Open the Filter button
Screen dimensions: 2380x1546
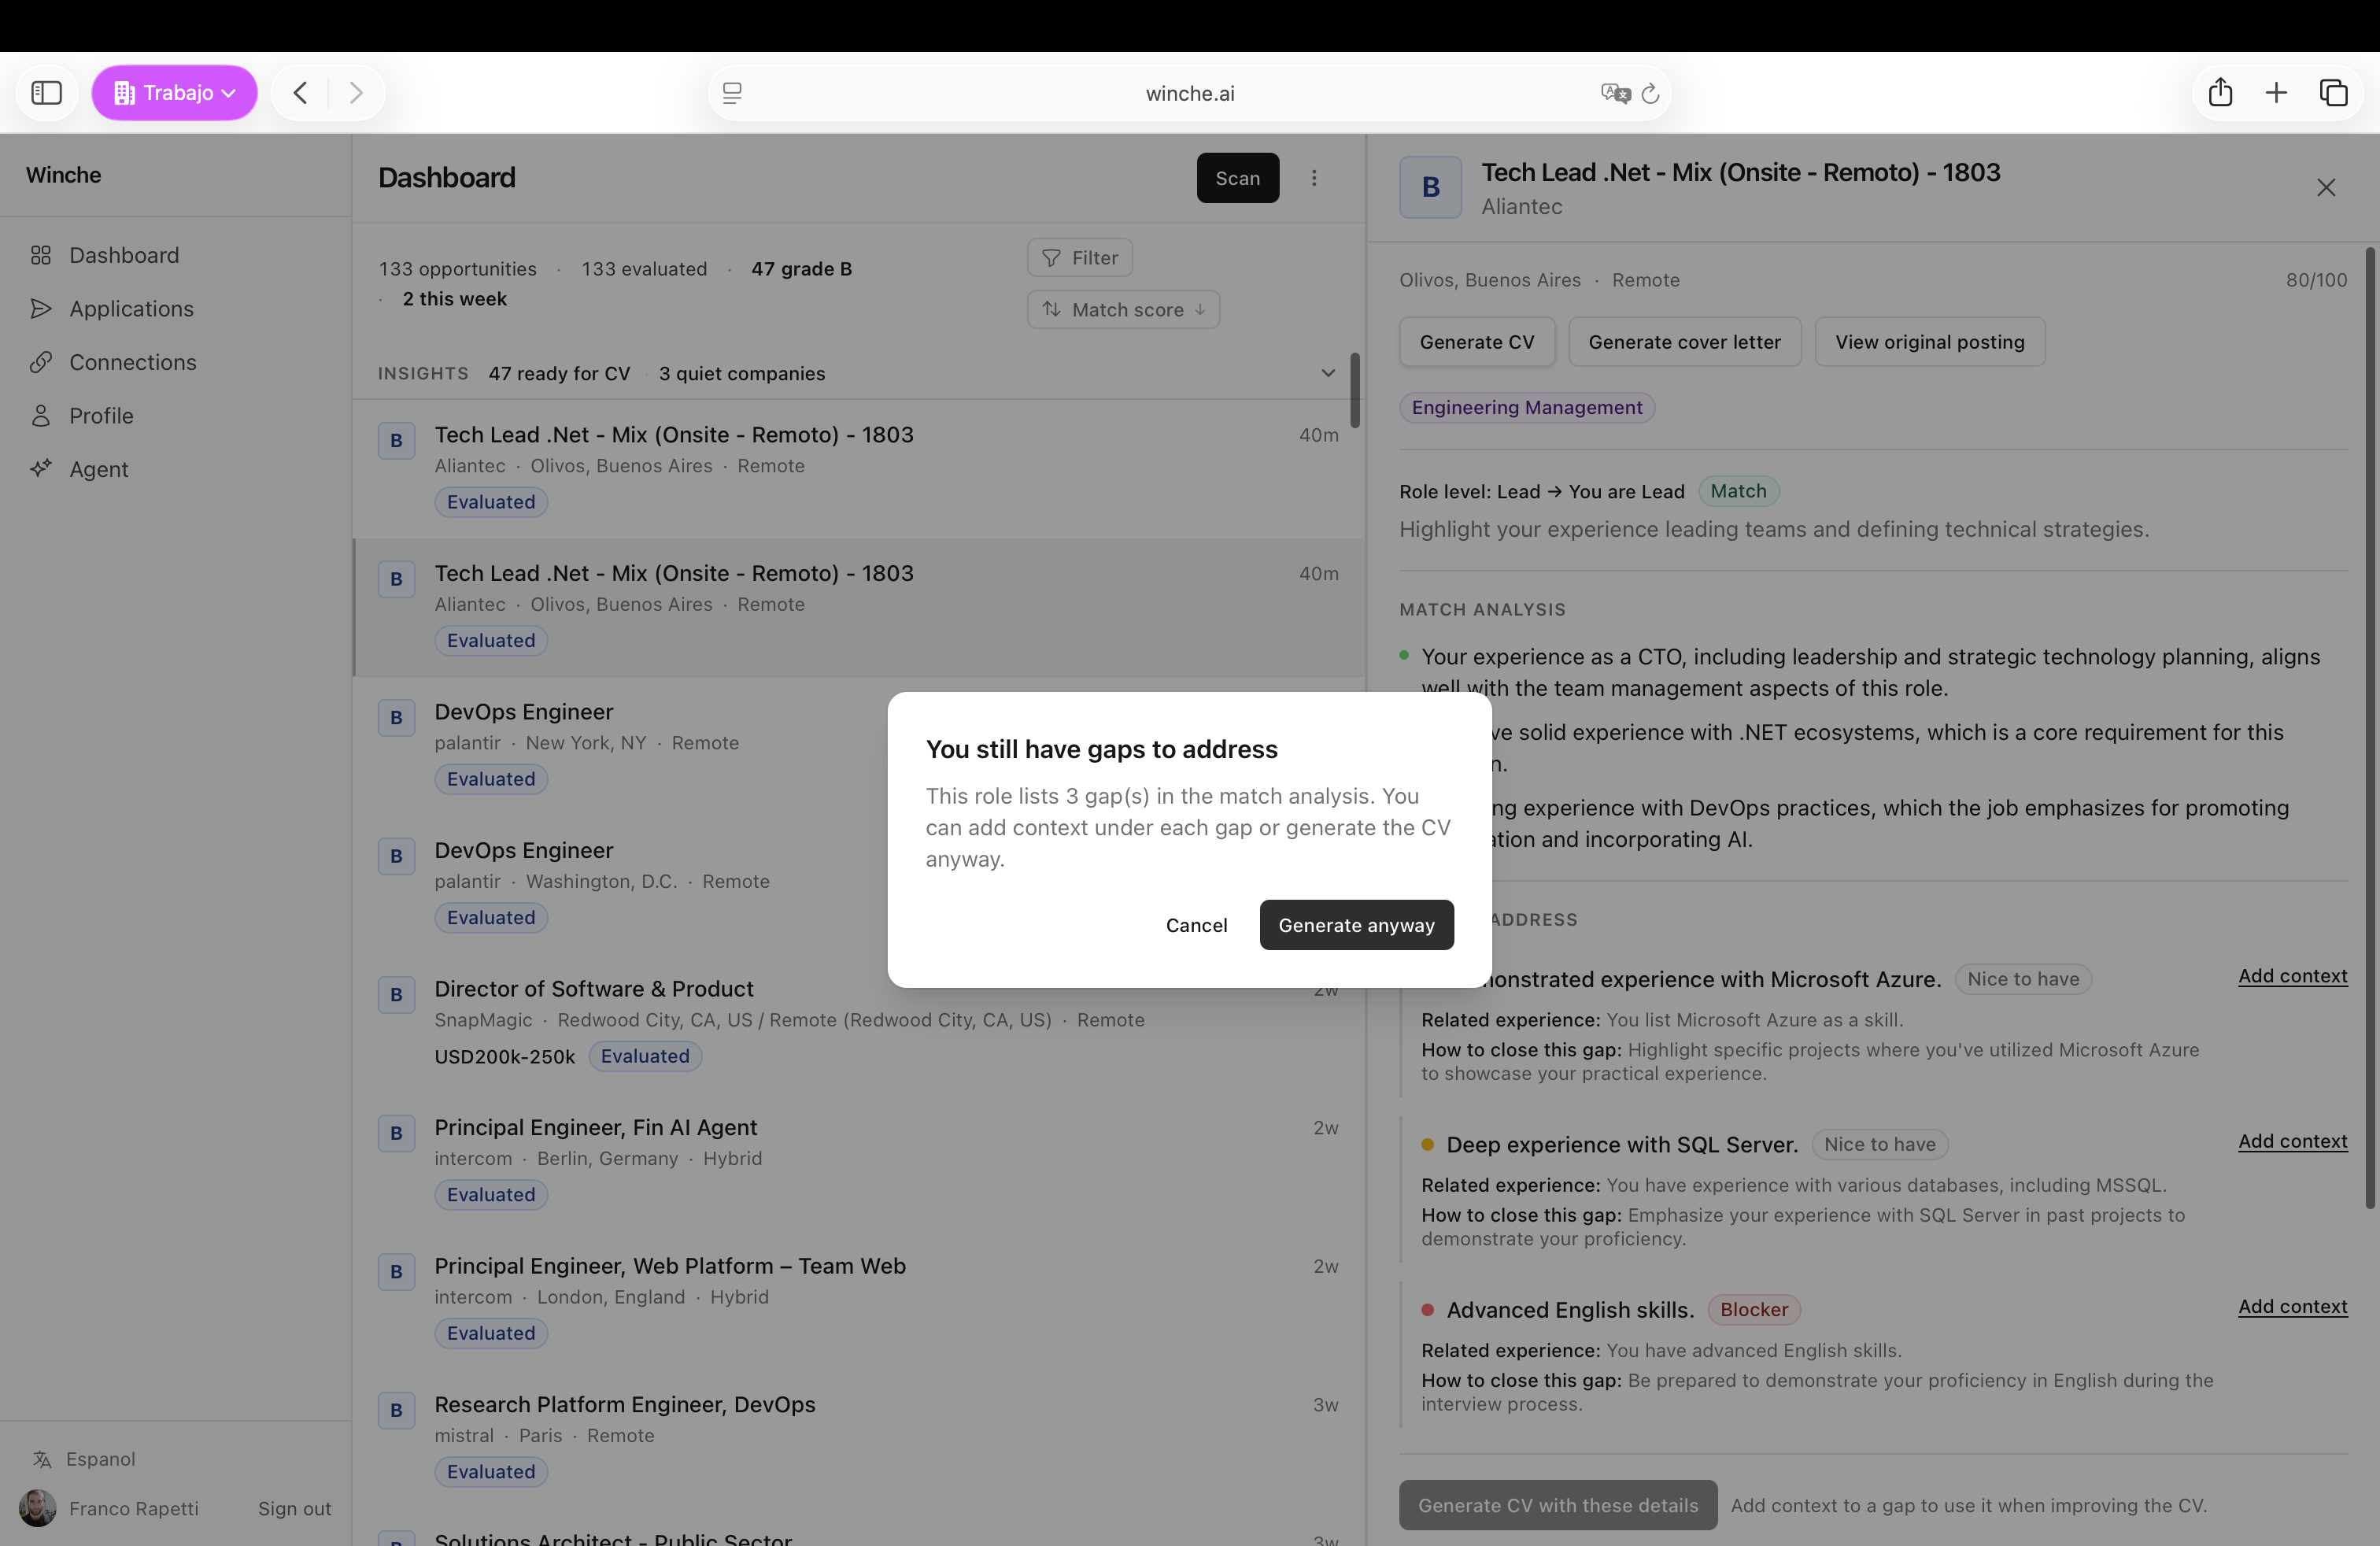coord(1080,258)
